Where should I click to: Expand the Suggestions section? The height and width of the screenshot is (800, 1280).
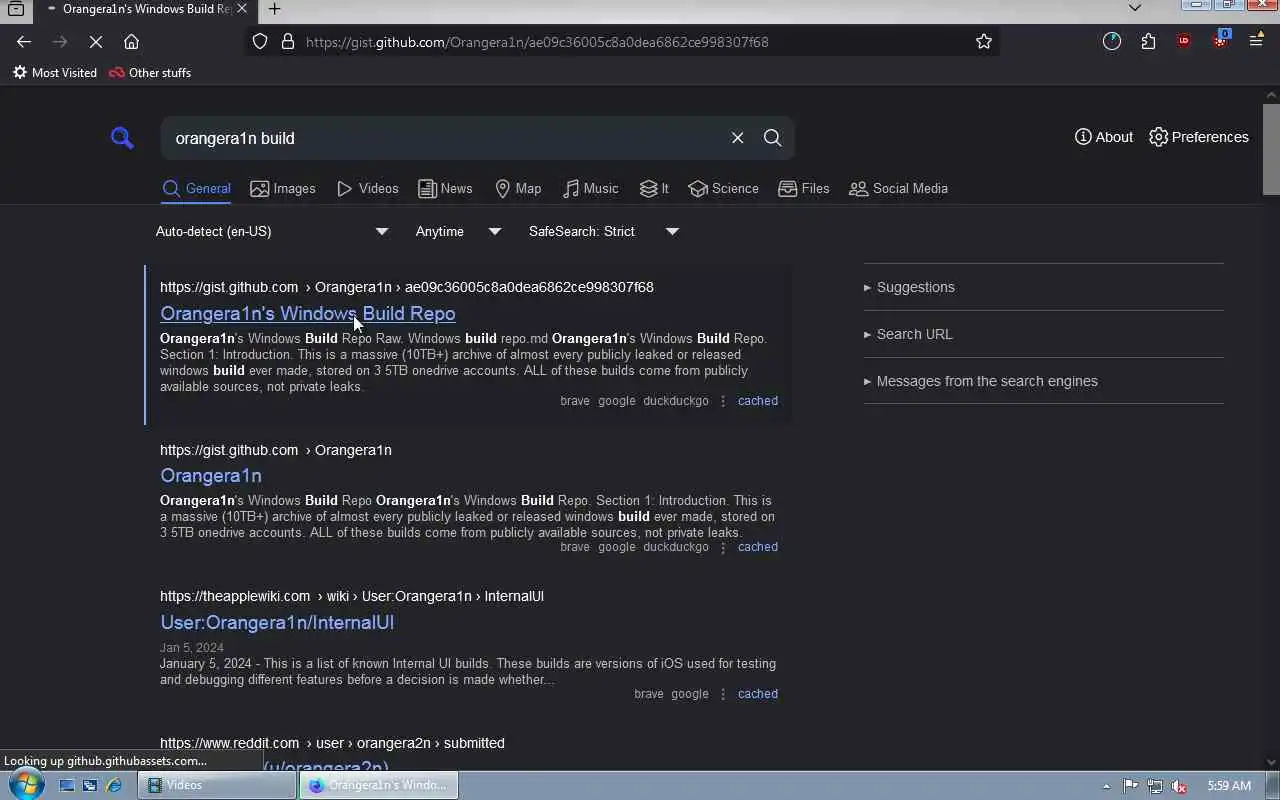[909, 287]
